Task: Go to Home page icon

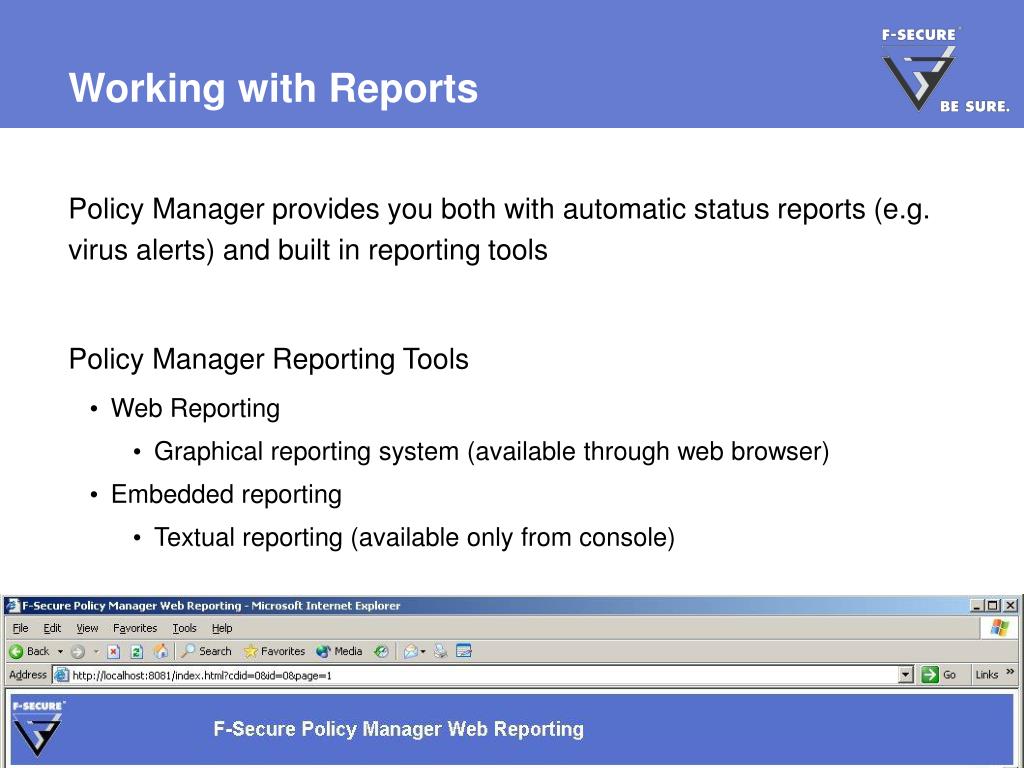Action: pos(161,651)
